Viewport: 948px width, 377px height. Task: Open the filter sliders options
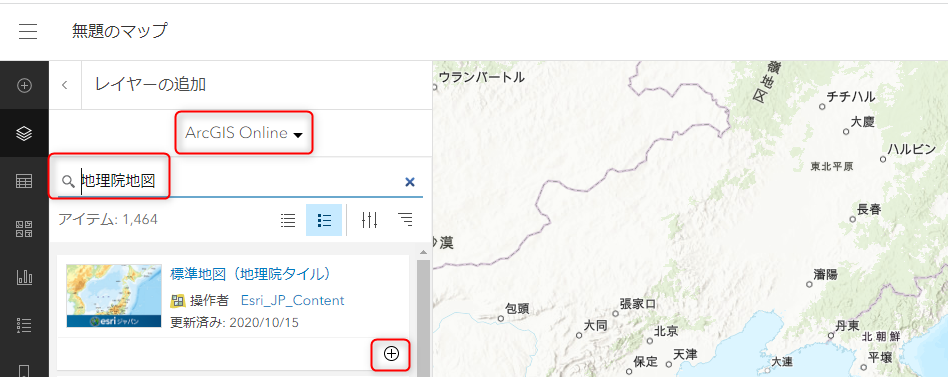pos(369,221)
